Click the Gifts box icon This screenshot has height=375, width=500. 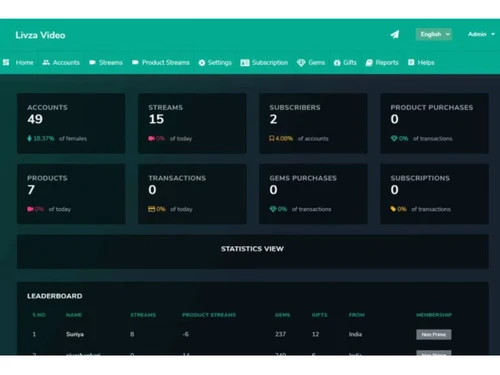click(x=337, y=63)
